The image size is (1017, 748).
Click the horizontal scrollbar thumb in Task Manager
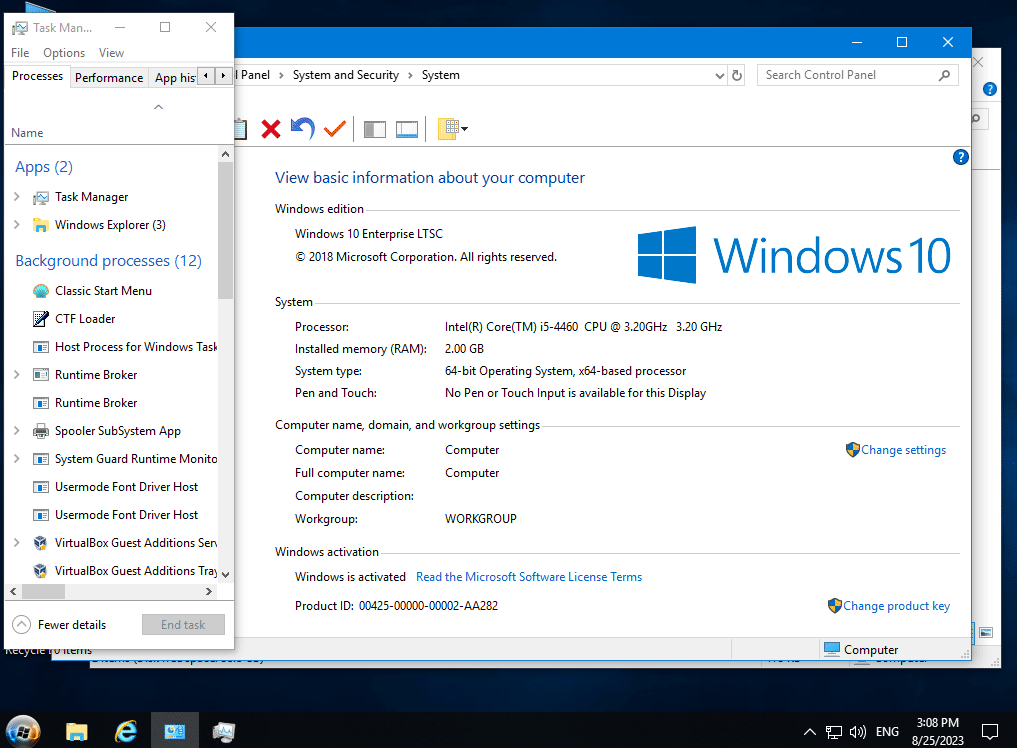(x=43, y=592)
